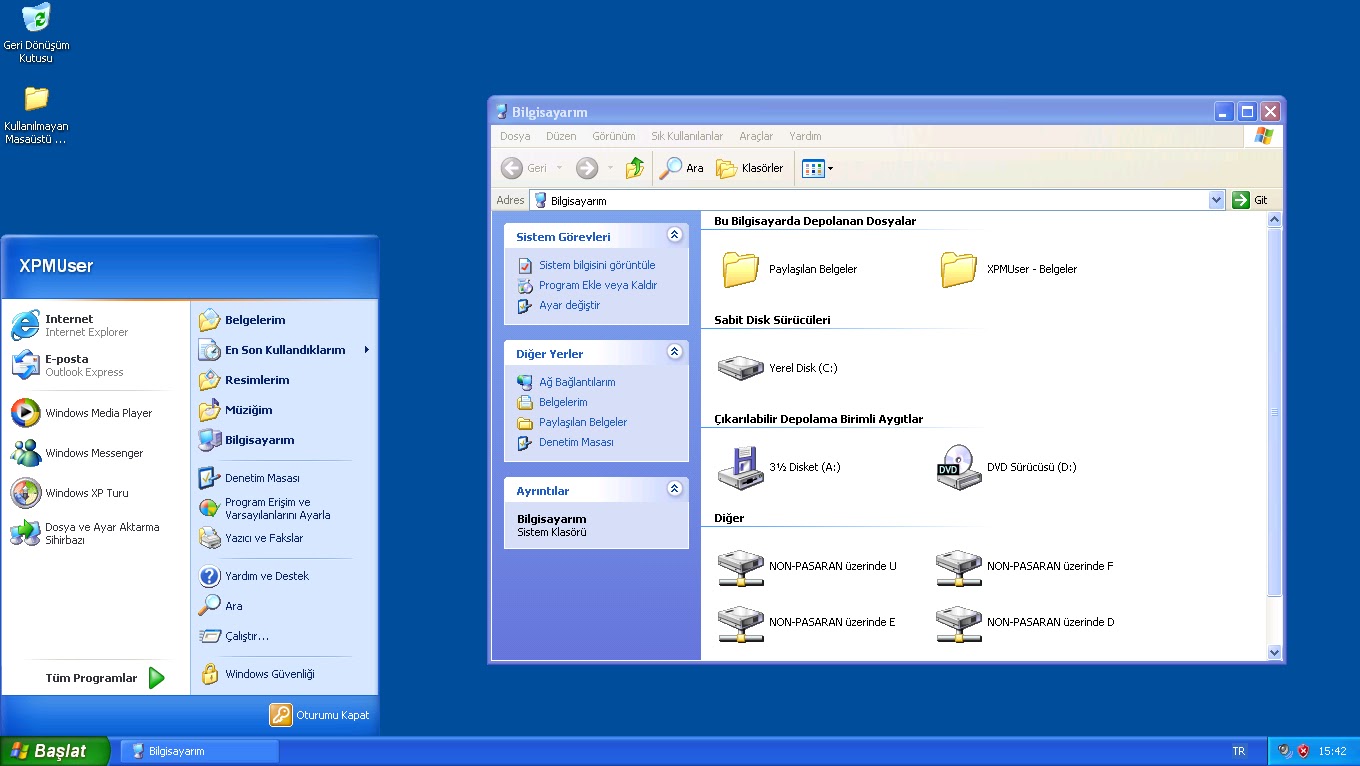
Task: Click inside the Adres input field
Action: [870, 200]
